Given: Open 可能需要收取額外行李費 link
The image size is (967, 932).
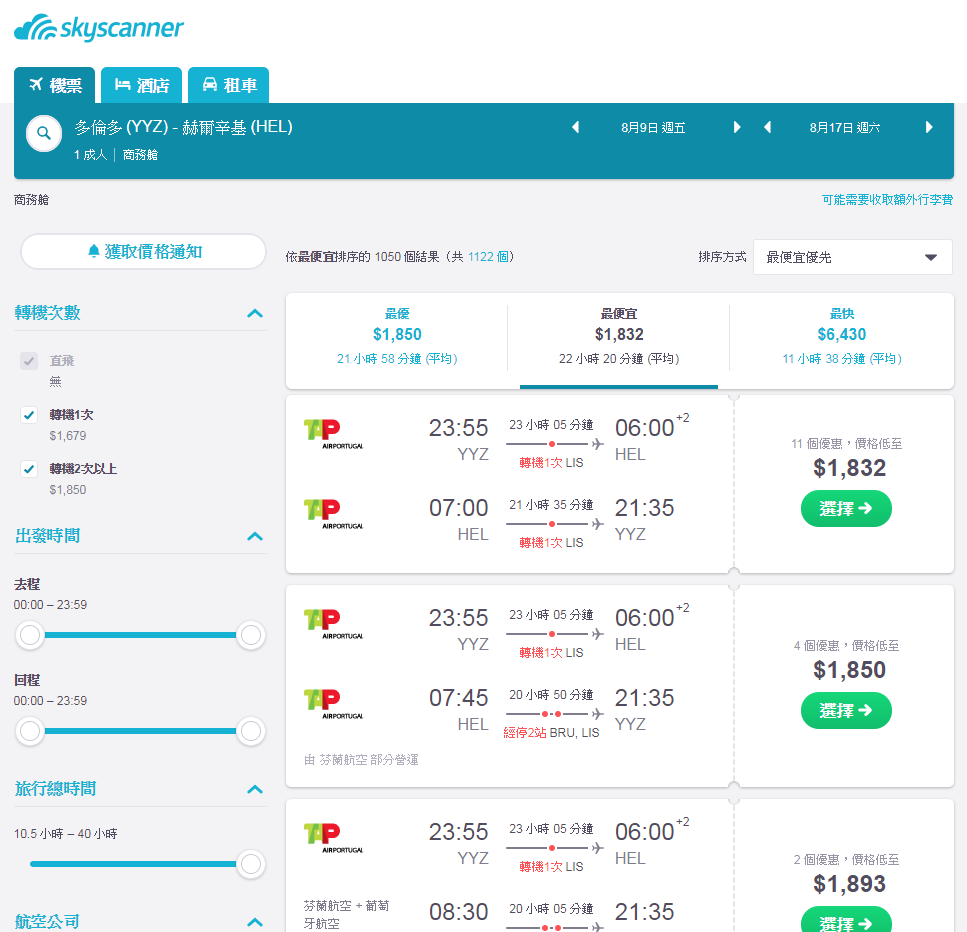Looking at the screenshot, I should pyautogui.click(x=887, y=200).
